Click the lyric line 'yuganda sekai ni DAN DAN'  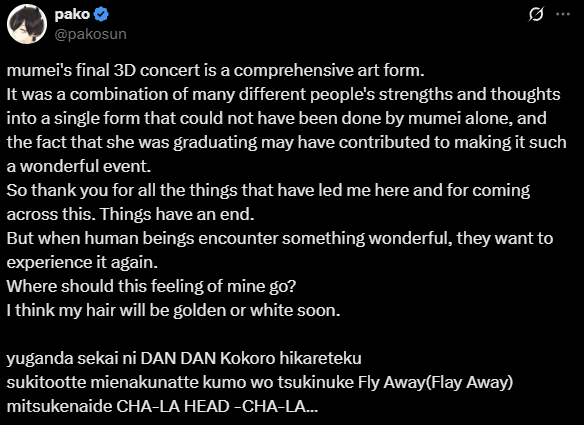click(x=184, y=358)
